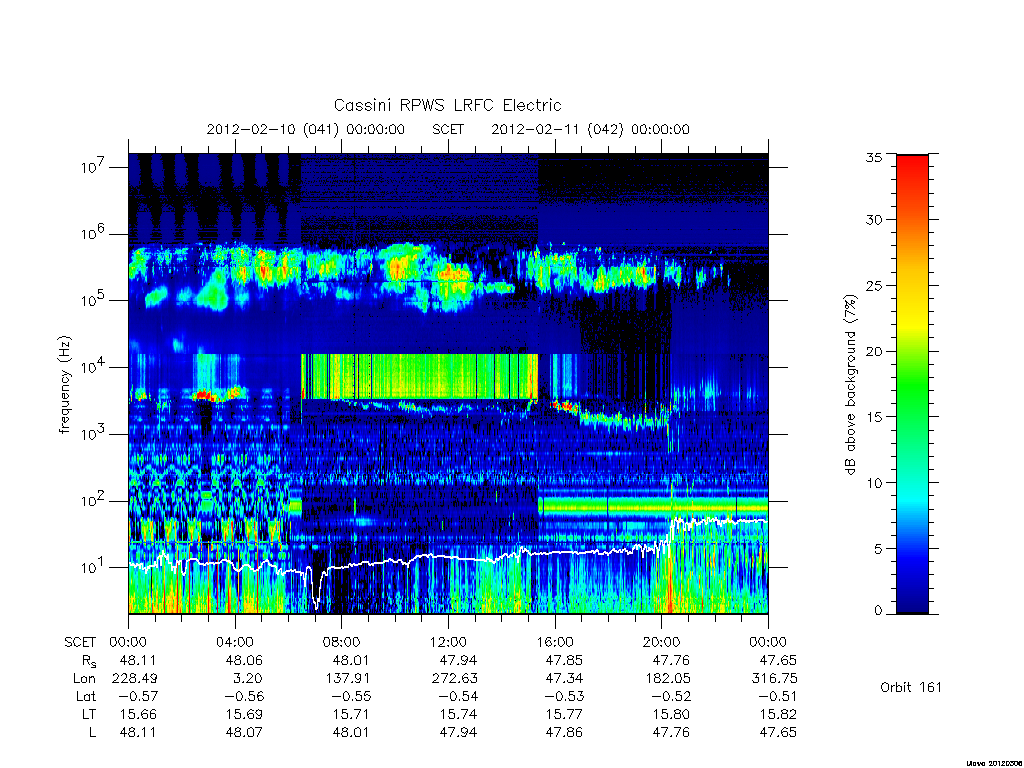Click longitude value 228.49
The image size is (1024, 768).
[135, 679]
